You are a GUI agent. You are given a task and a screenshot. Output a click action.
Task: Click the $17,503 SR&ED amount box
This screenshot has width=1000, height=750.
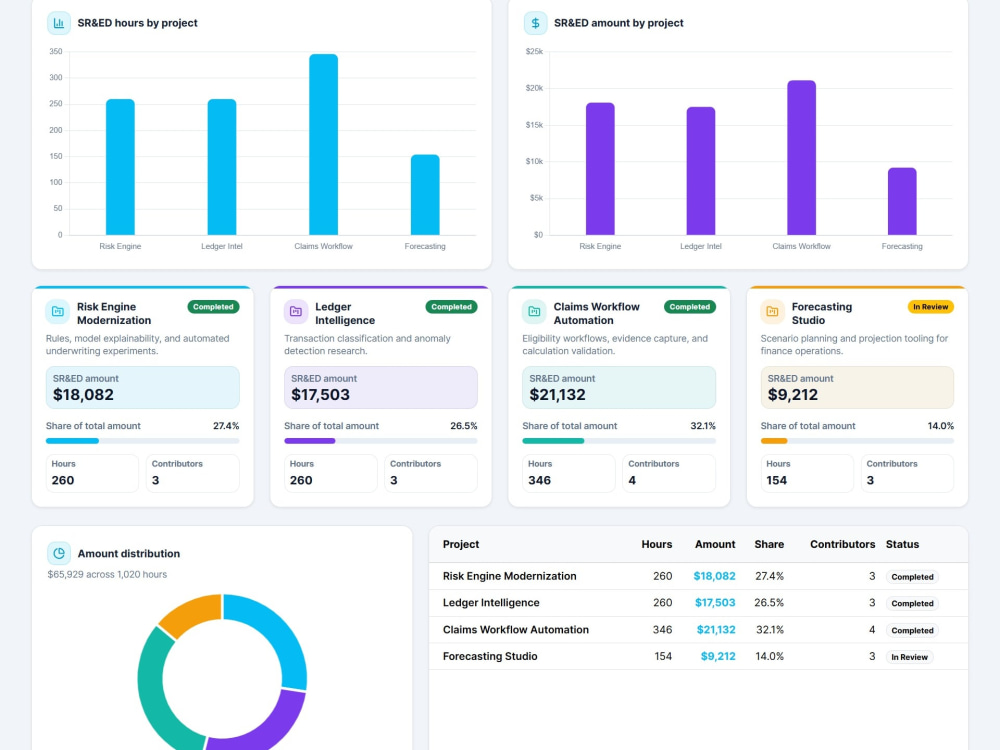(x=381, y=387)
